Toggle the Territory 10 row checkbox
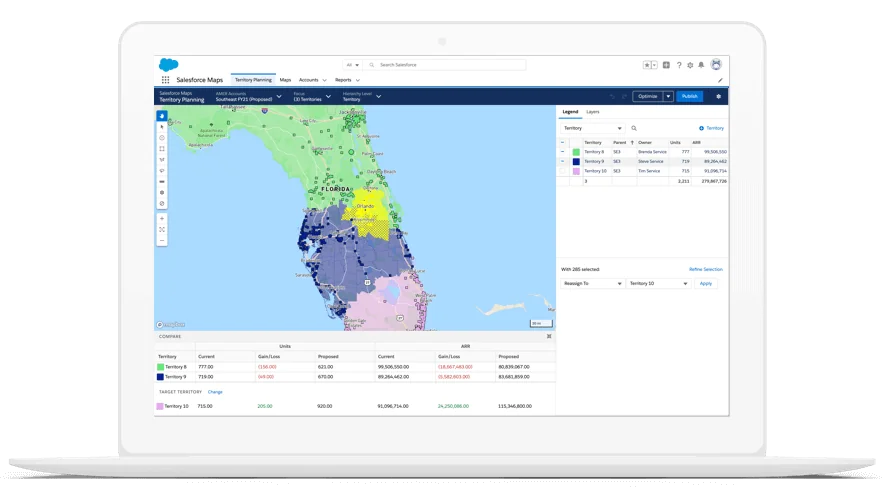Screen dimensions: 882x500 [x=562, y=171]
